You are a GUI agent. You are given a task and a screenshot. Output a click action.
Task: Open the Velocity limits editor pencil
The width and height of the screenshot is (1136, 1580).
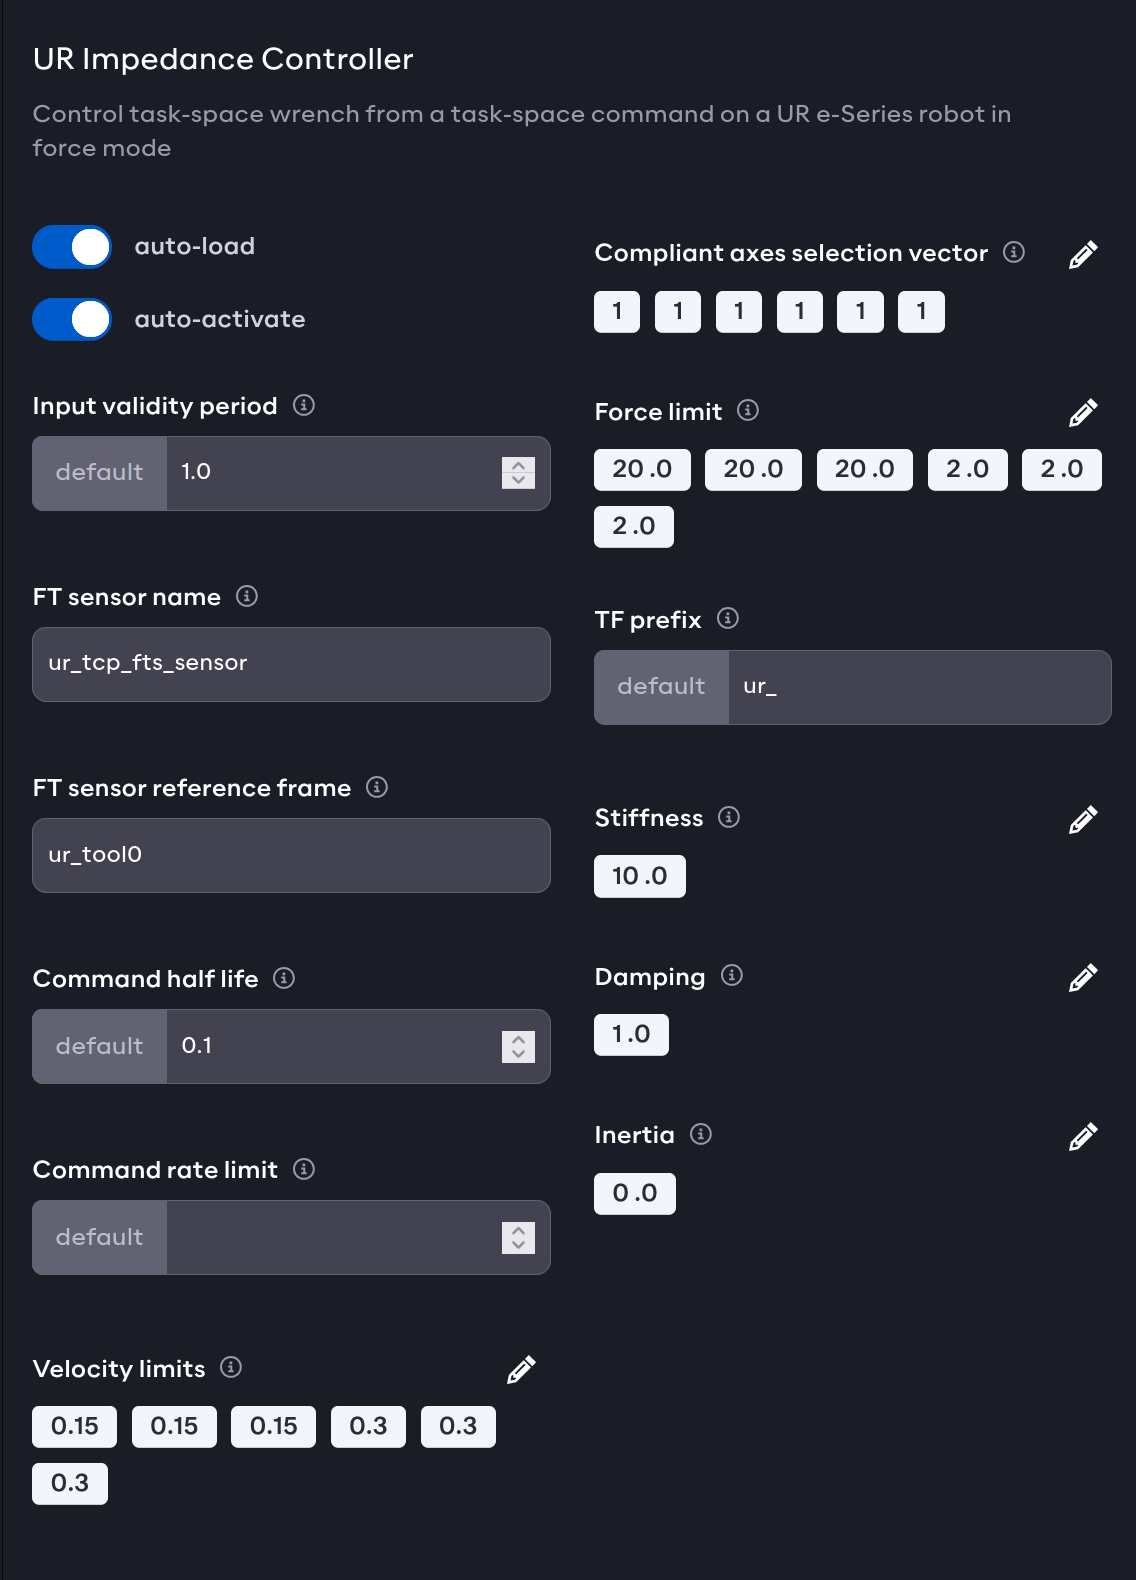[521, 1369]
